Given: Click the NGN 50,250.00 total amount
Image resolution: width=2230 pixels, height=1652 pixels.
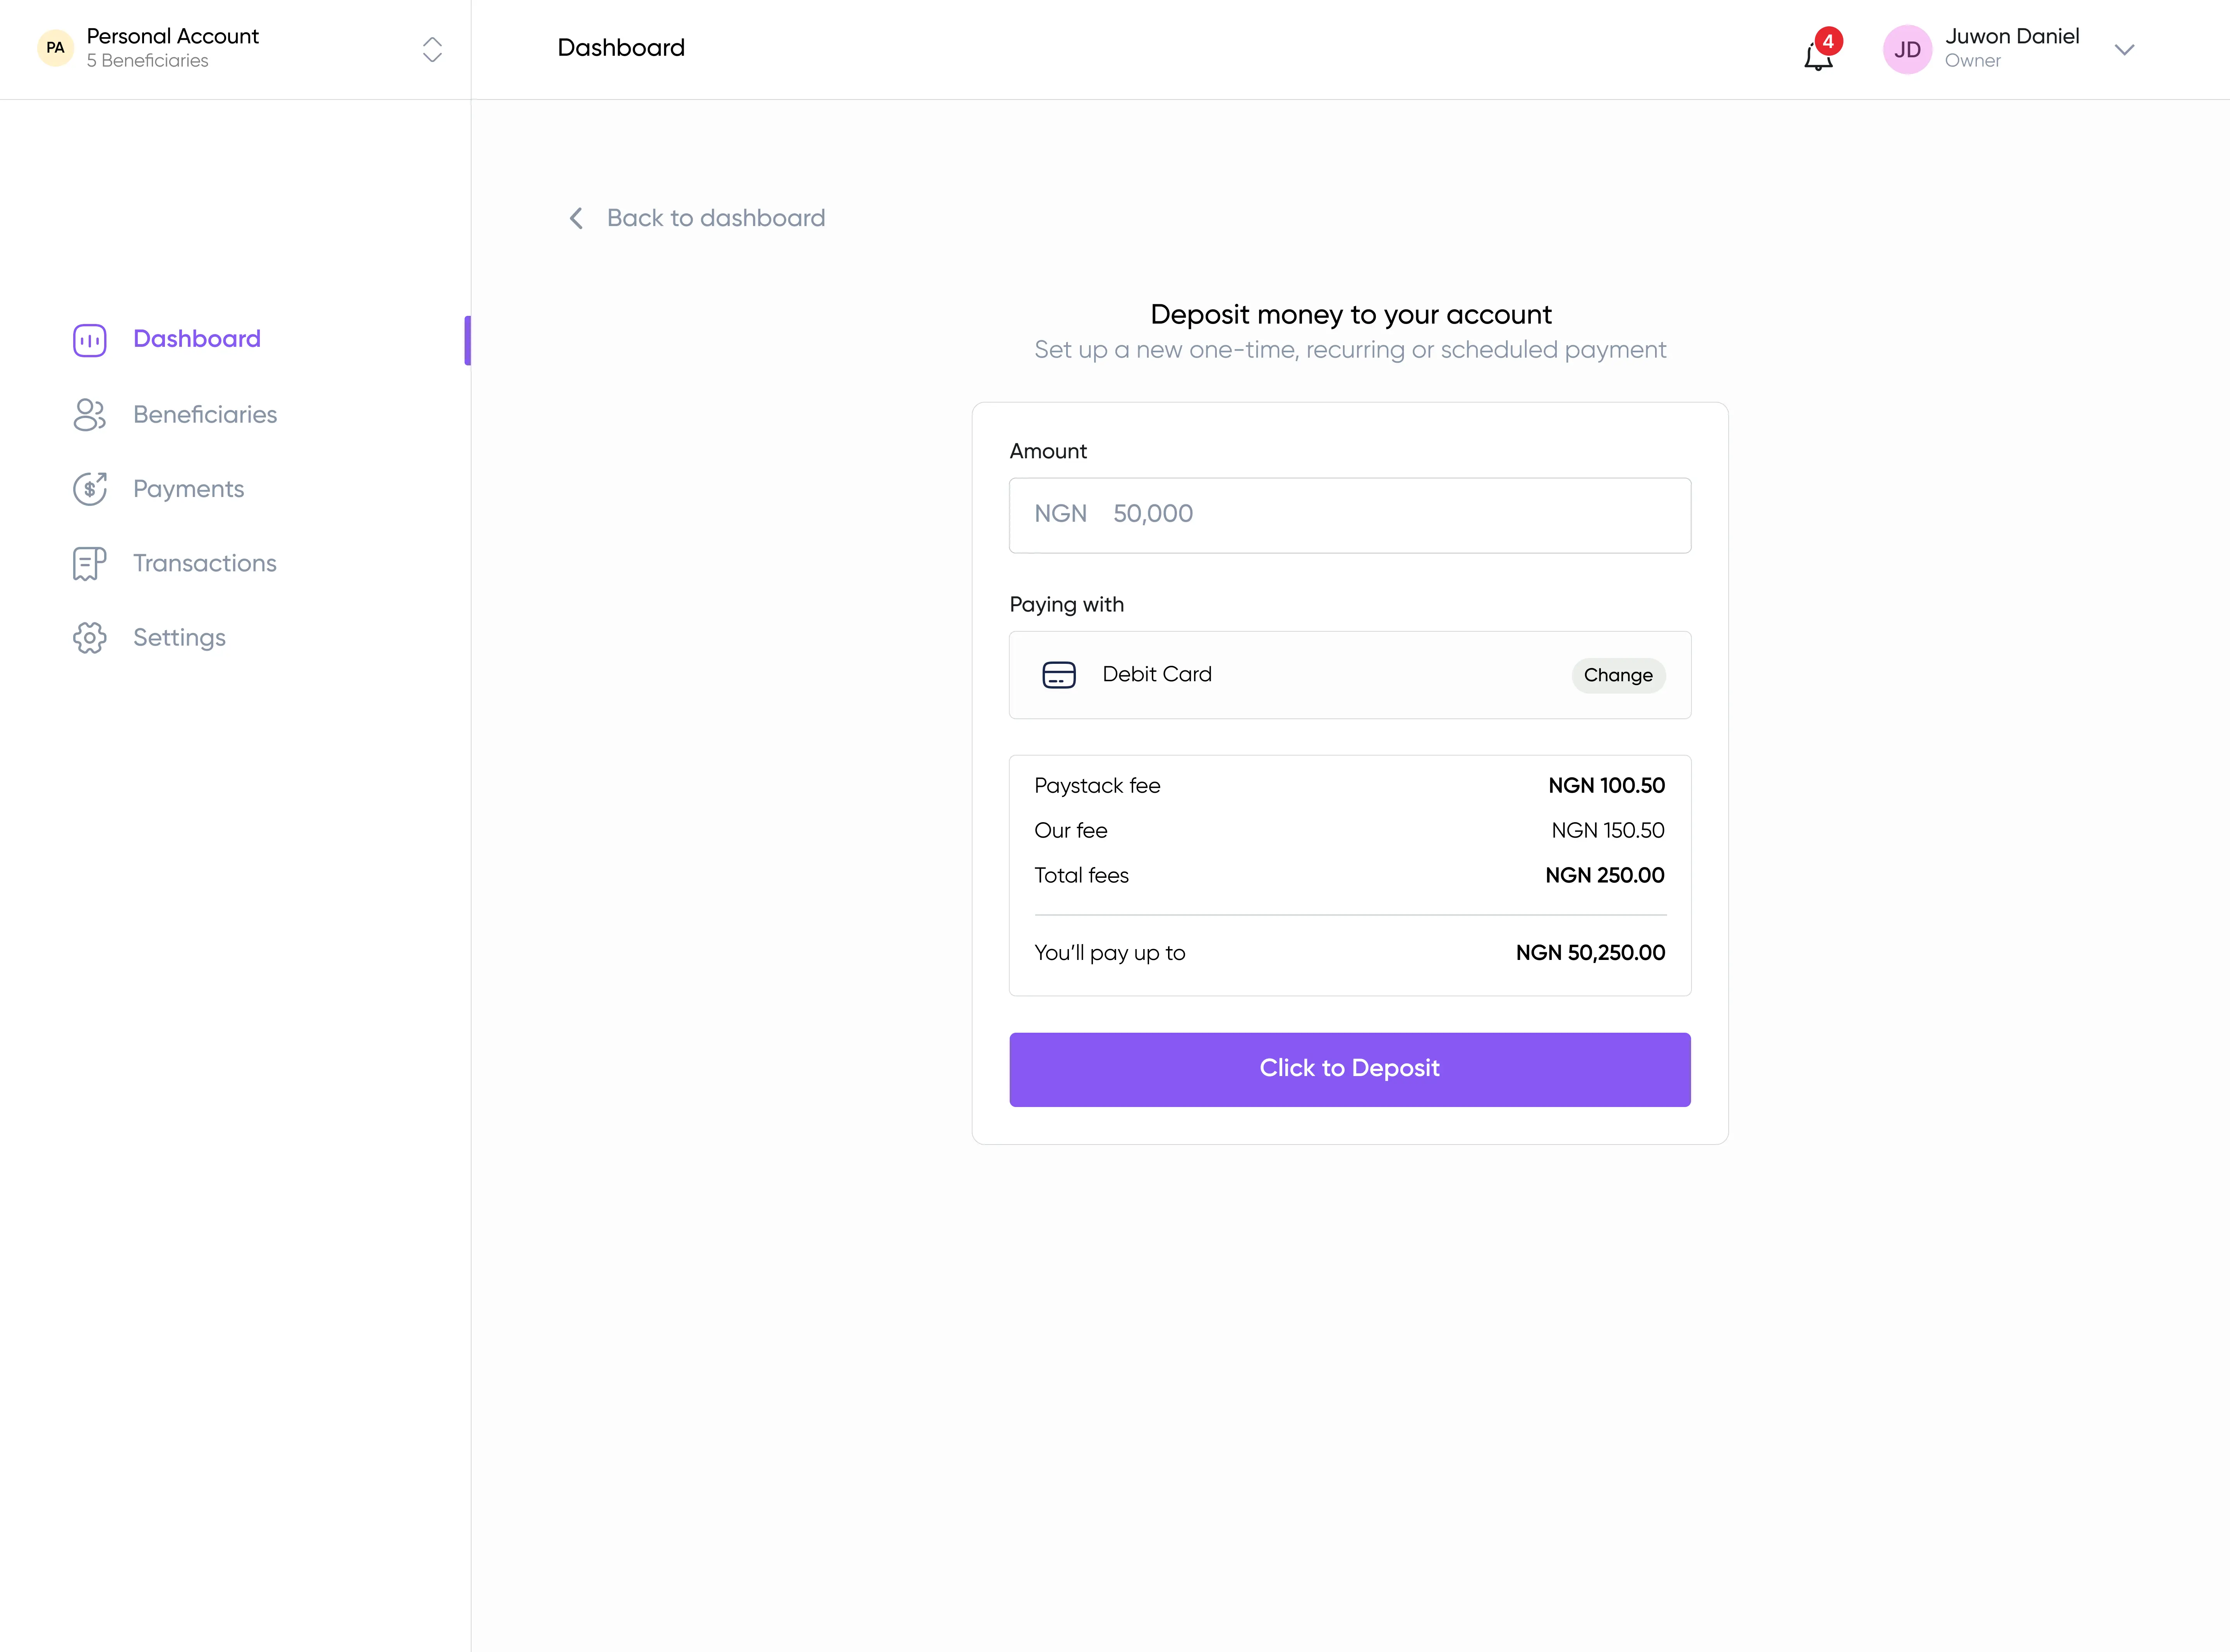Looking at the screenshot, I should (x=1590, y=953).
